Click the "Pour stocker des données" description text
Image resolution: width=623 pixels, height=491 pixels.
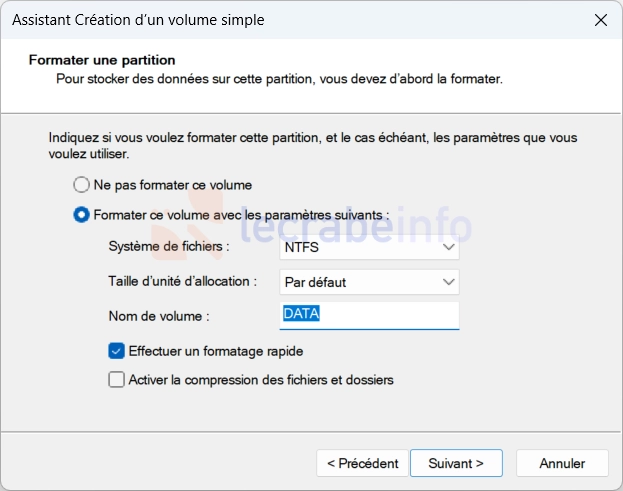tap(279, 78)
